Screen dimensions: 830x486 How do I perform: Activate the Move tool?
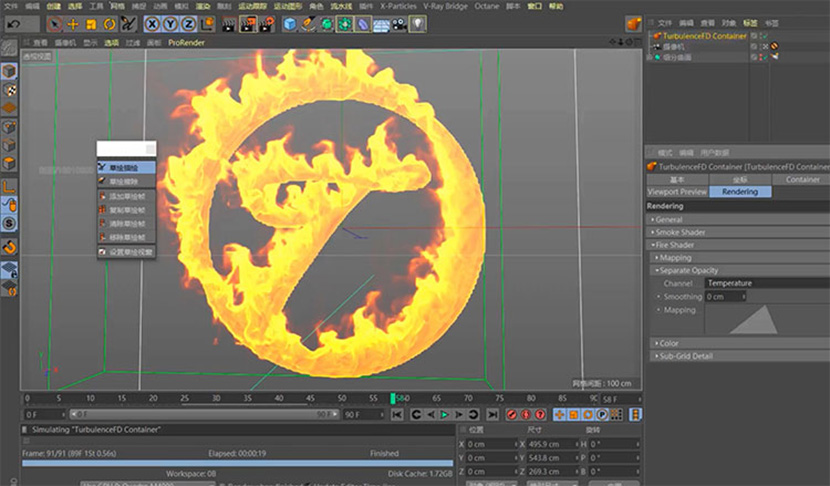click(73, 24)
